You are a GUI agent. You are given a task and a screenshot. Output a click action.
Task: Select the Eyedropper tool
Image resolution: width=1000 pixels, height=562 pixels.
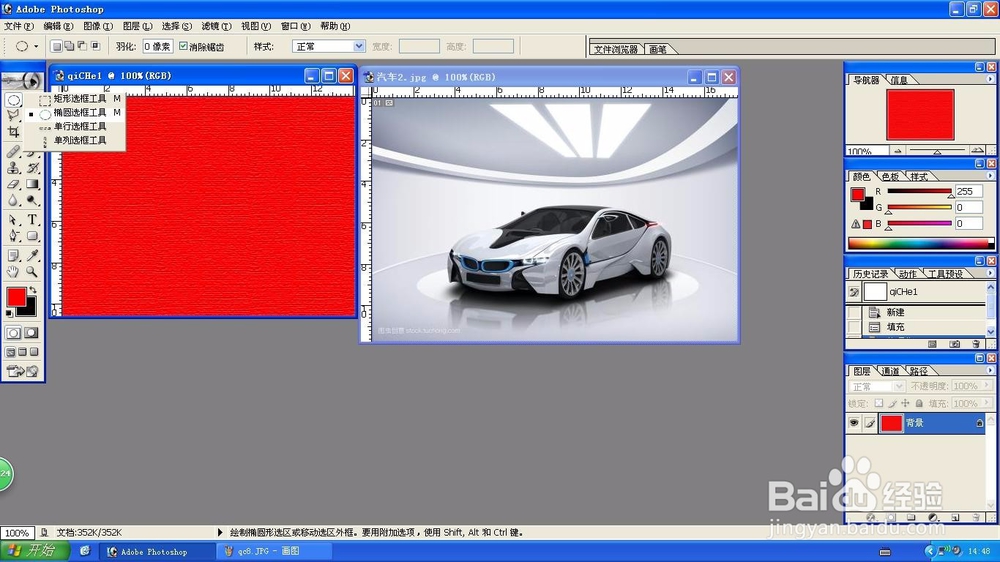click(33, 256)
